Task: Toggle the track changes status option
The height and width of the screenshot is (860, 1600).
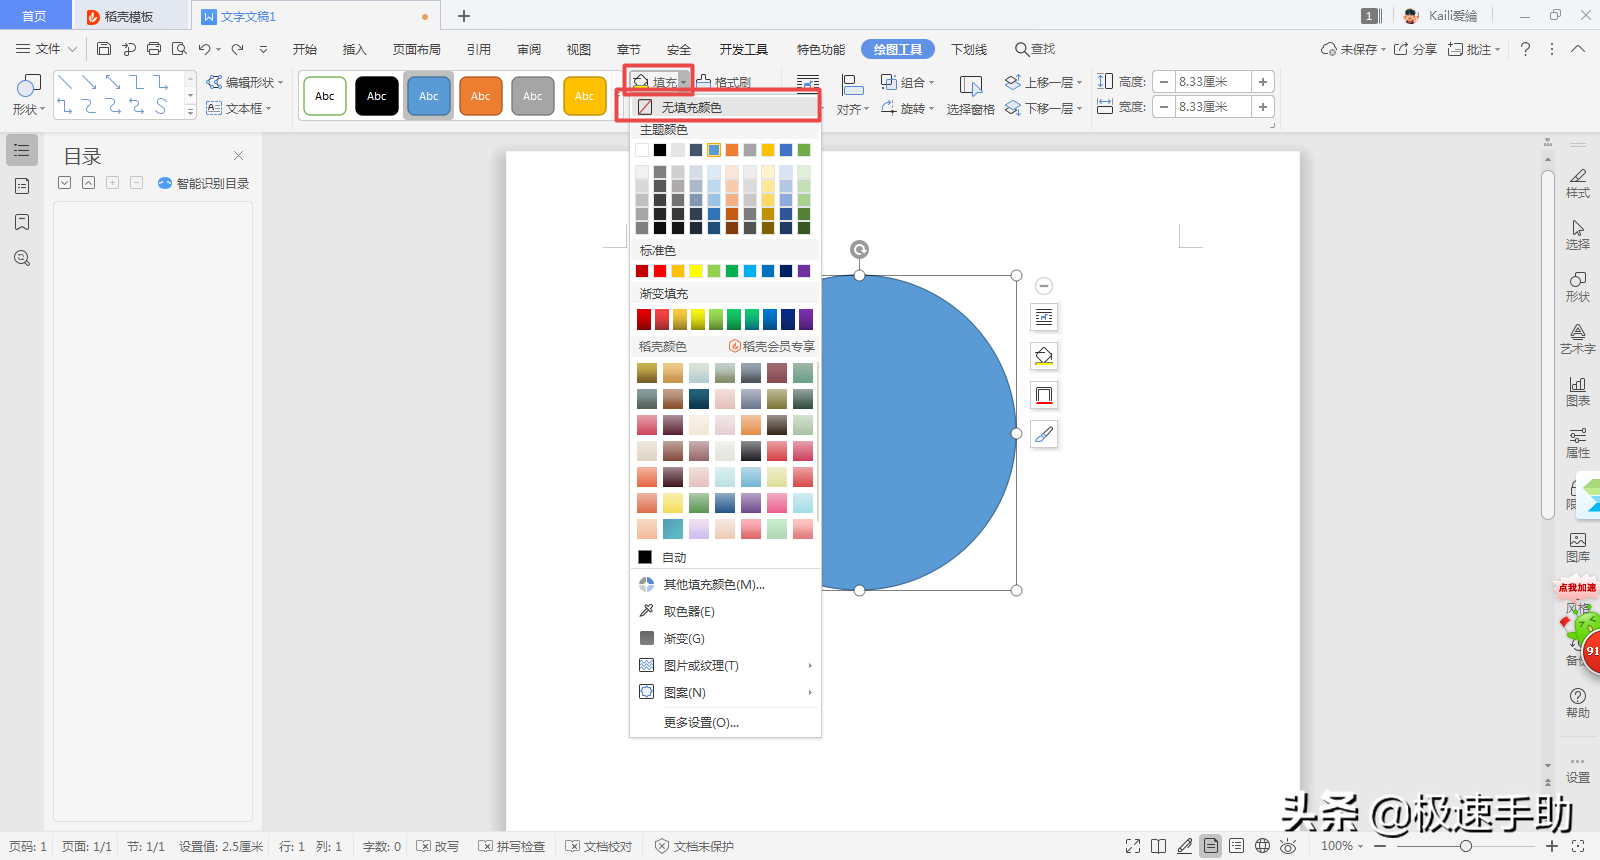Action: (438, 846)
